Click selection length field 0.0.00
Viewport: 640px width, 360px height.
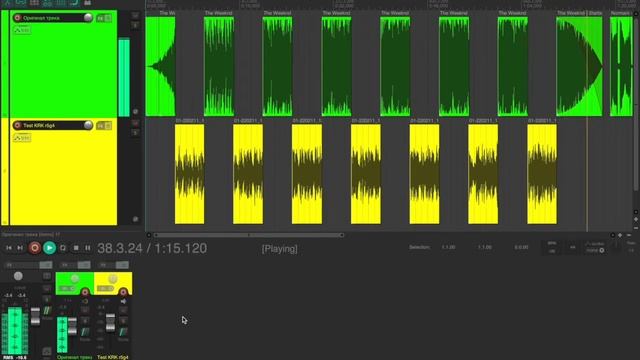point(521,247)
